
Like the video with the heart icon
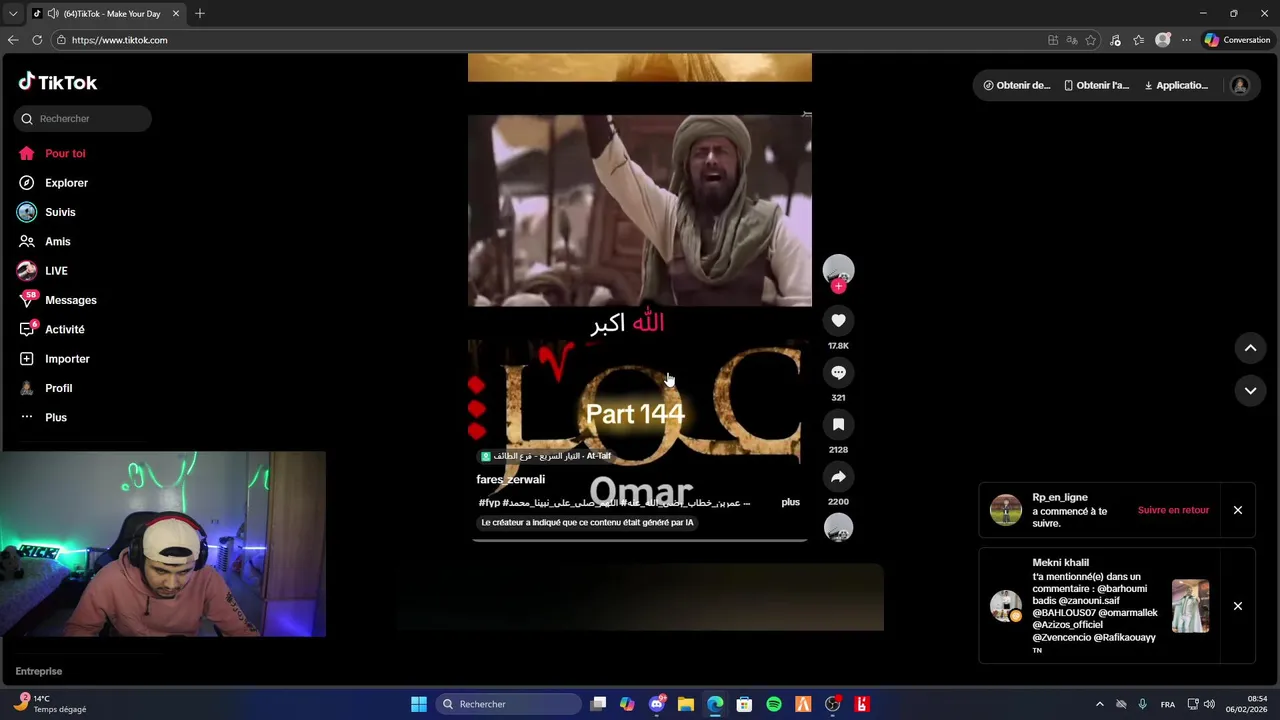pyautogui.click(x=838, y=321)
